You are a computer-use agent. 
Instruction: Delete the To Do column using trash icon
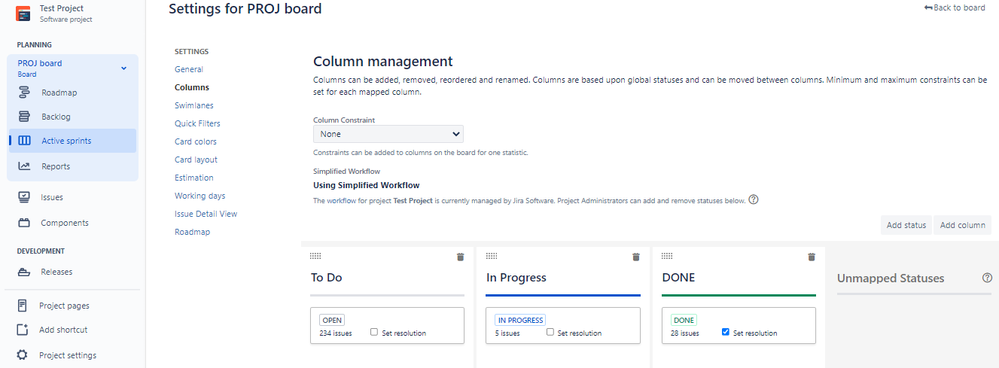460,257
